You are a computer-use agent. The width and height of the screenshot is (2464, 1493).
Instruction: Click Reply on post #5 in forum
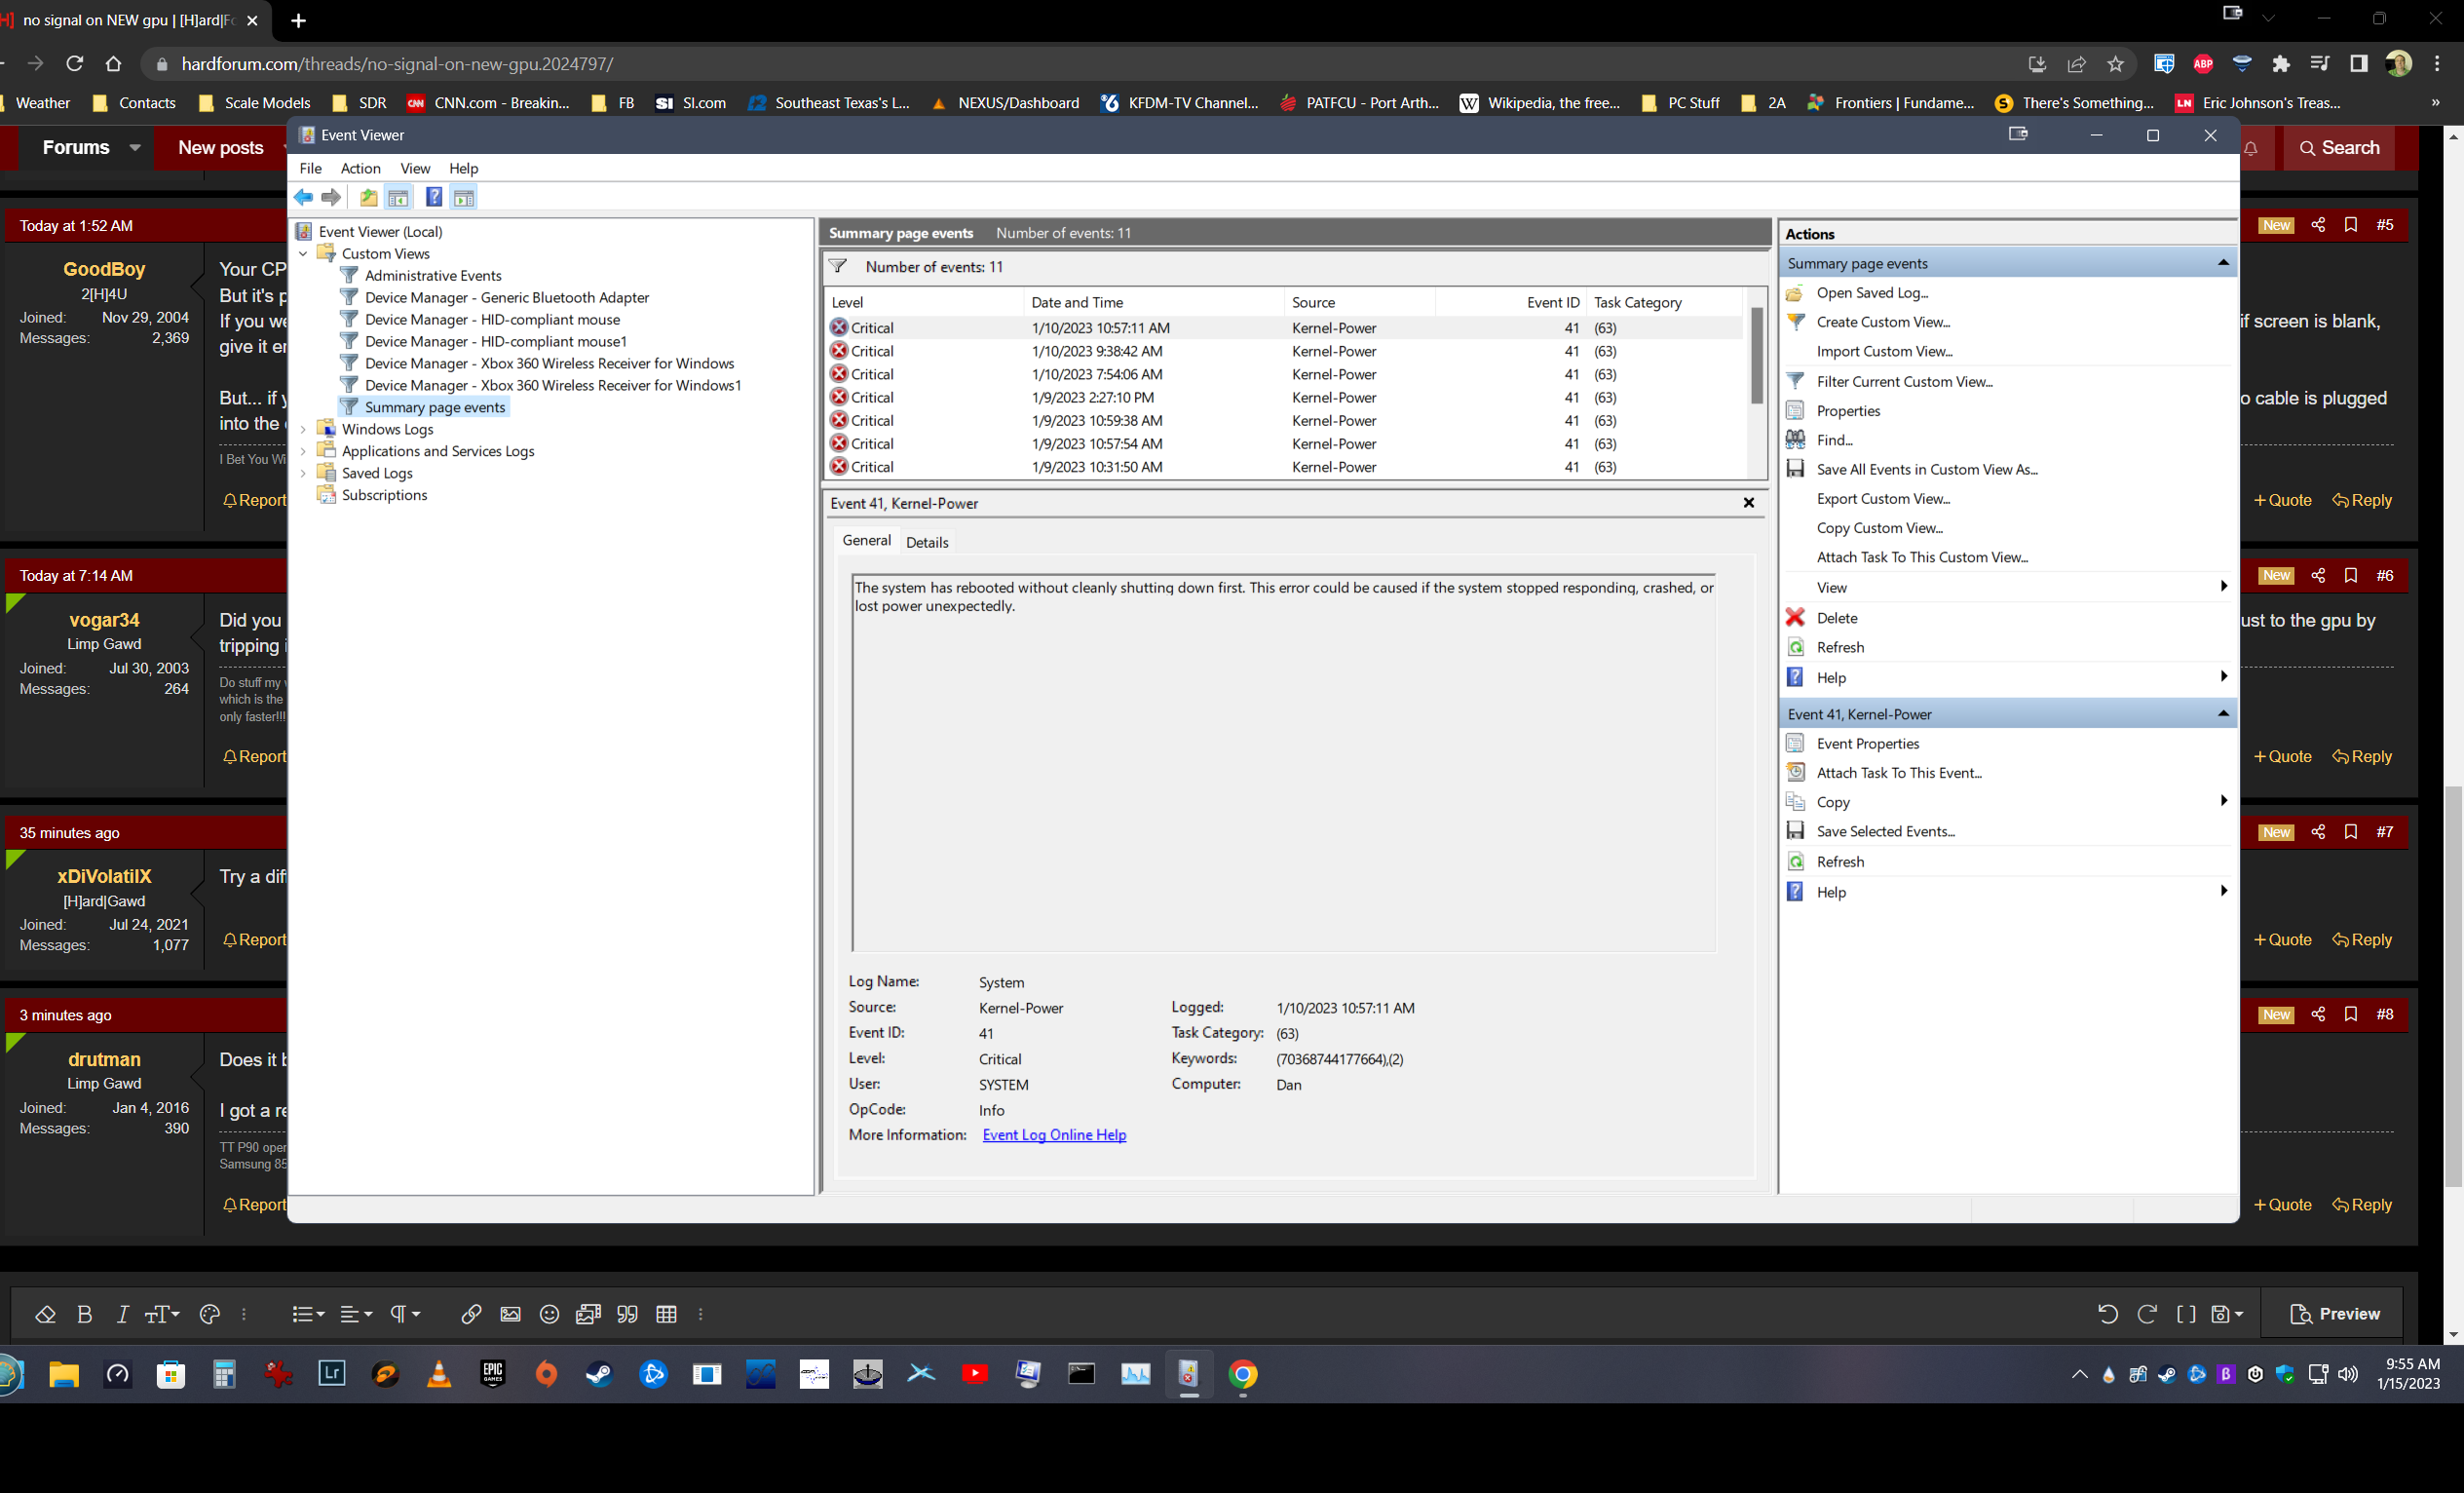(x=2362, y=500)
